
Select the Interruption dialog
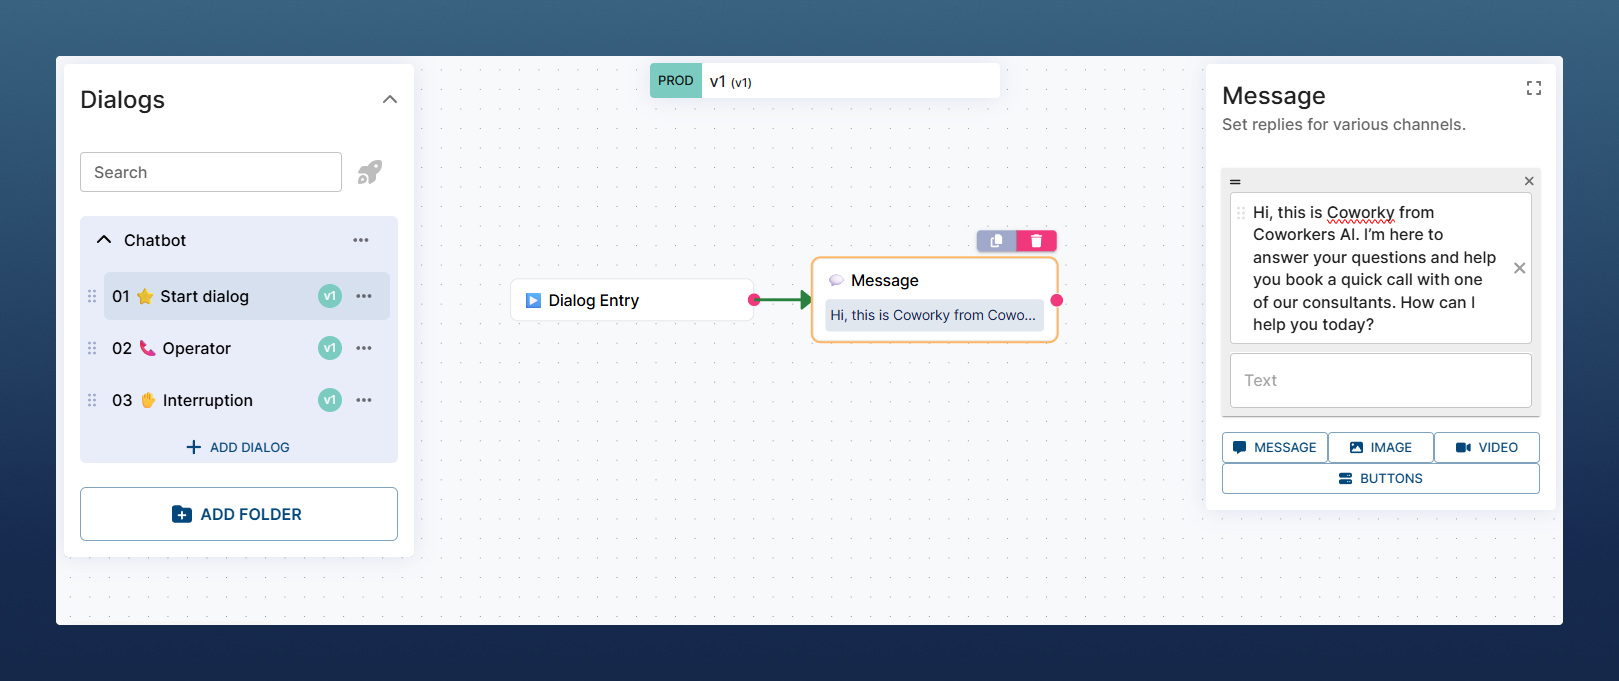click(x=207, y=400)
